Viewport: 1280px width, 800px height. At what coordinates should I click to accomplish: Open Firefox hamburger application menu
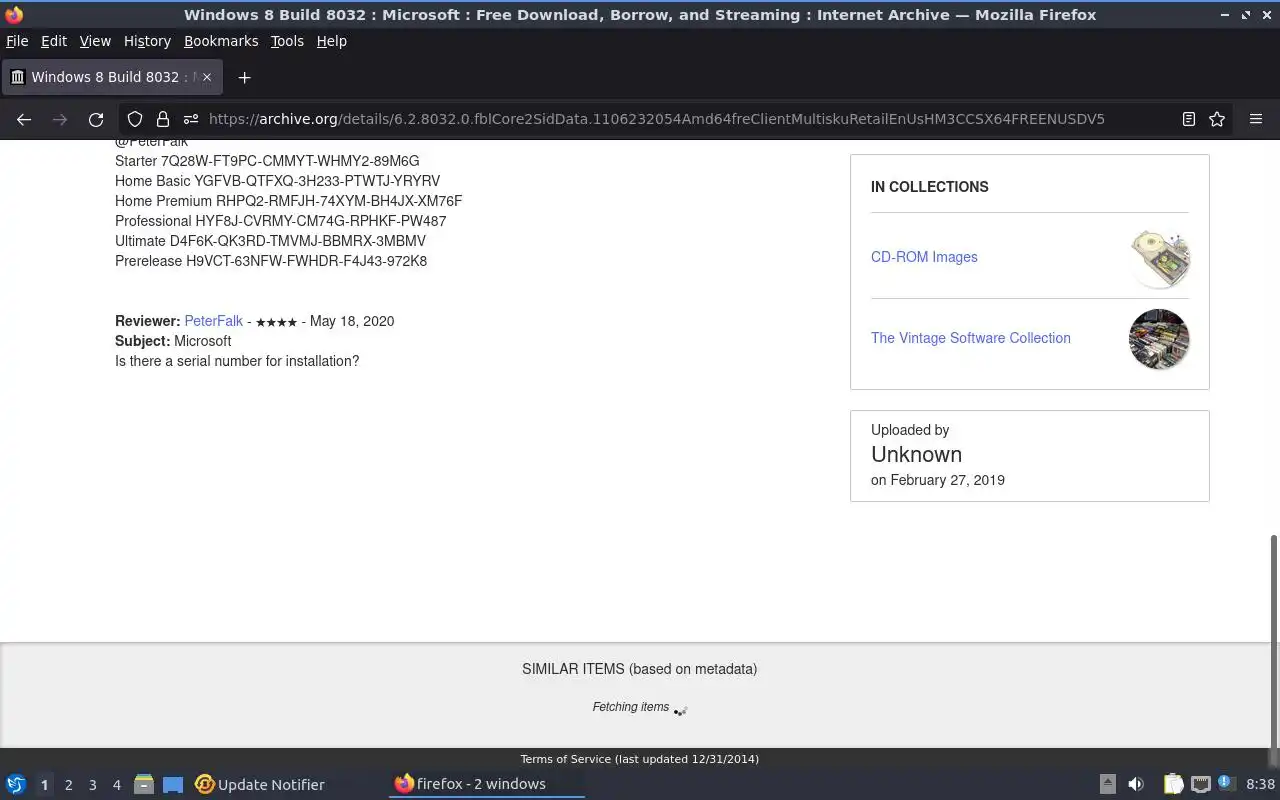(1256, 119)
